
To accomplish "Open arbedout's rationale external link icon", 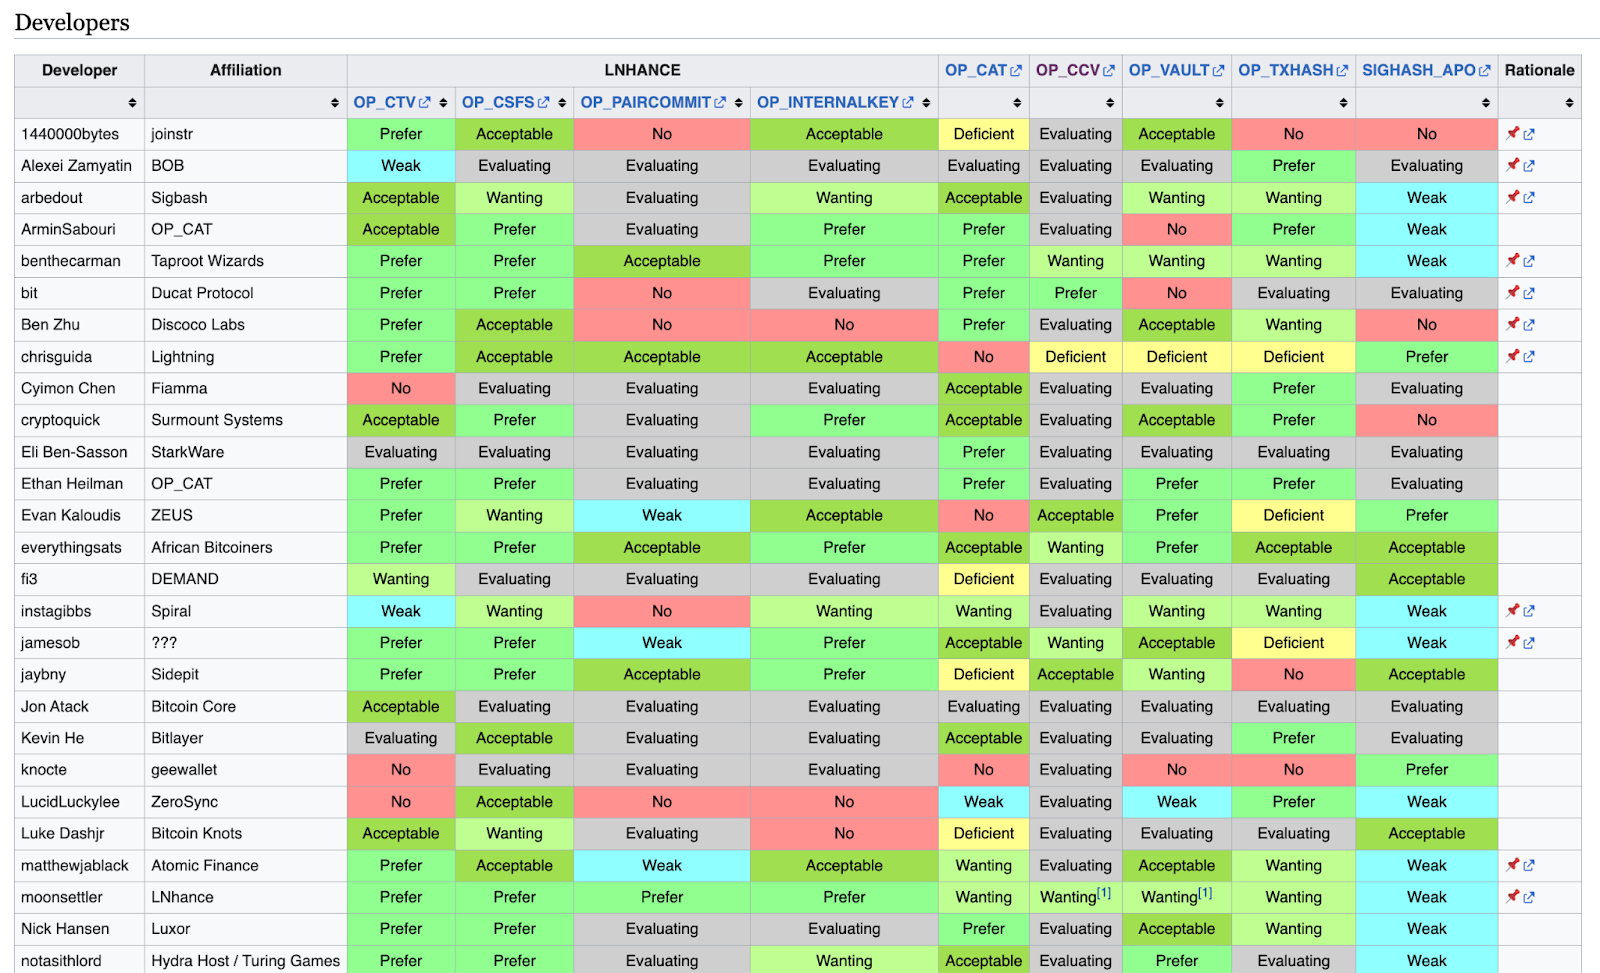I will (x=1528, y=198).
